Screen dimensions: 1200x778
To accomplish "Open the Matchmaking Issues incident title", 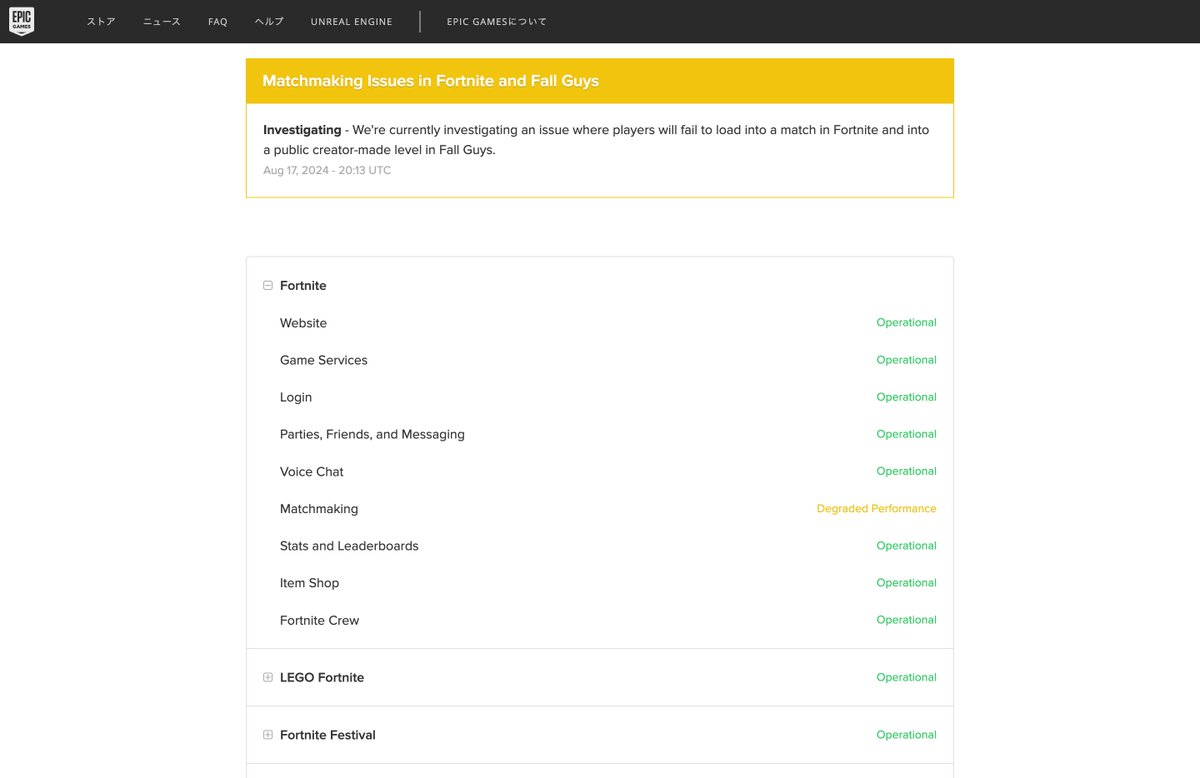I will (431, 81).
